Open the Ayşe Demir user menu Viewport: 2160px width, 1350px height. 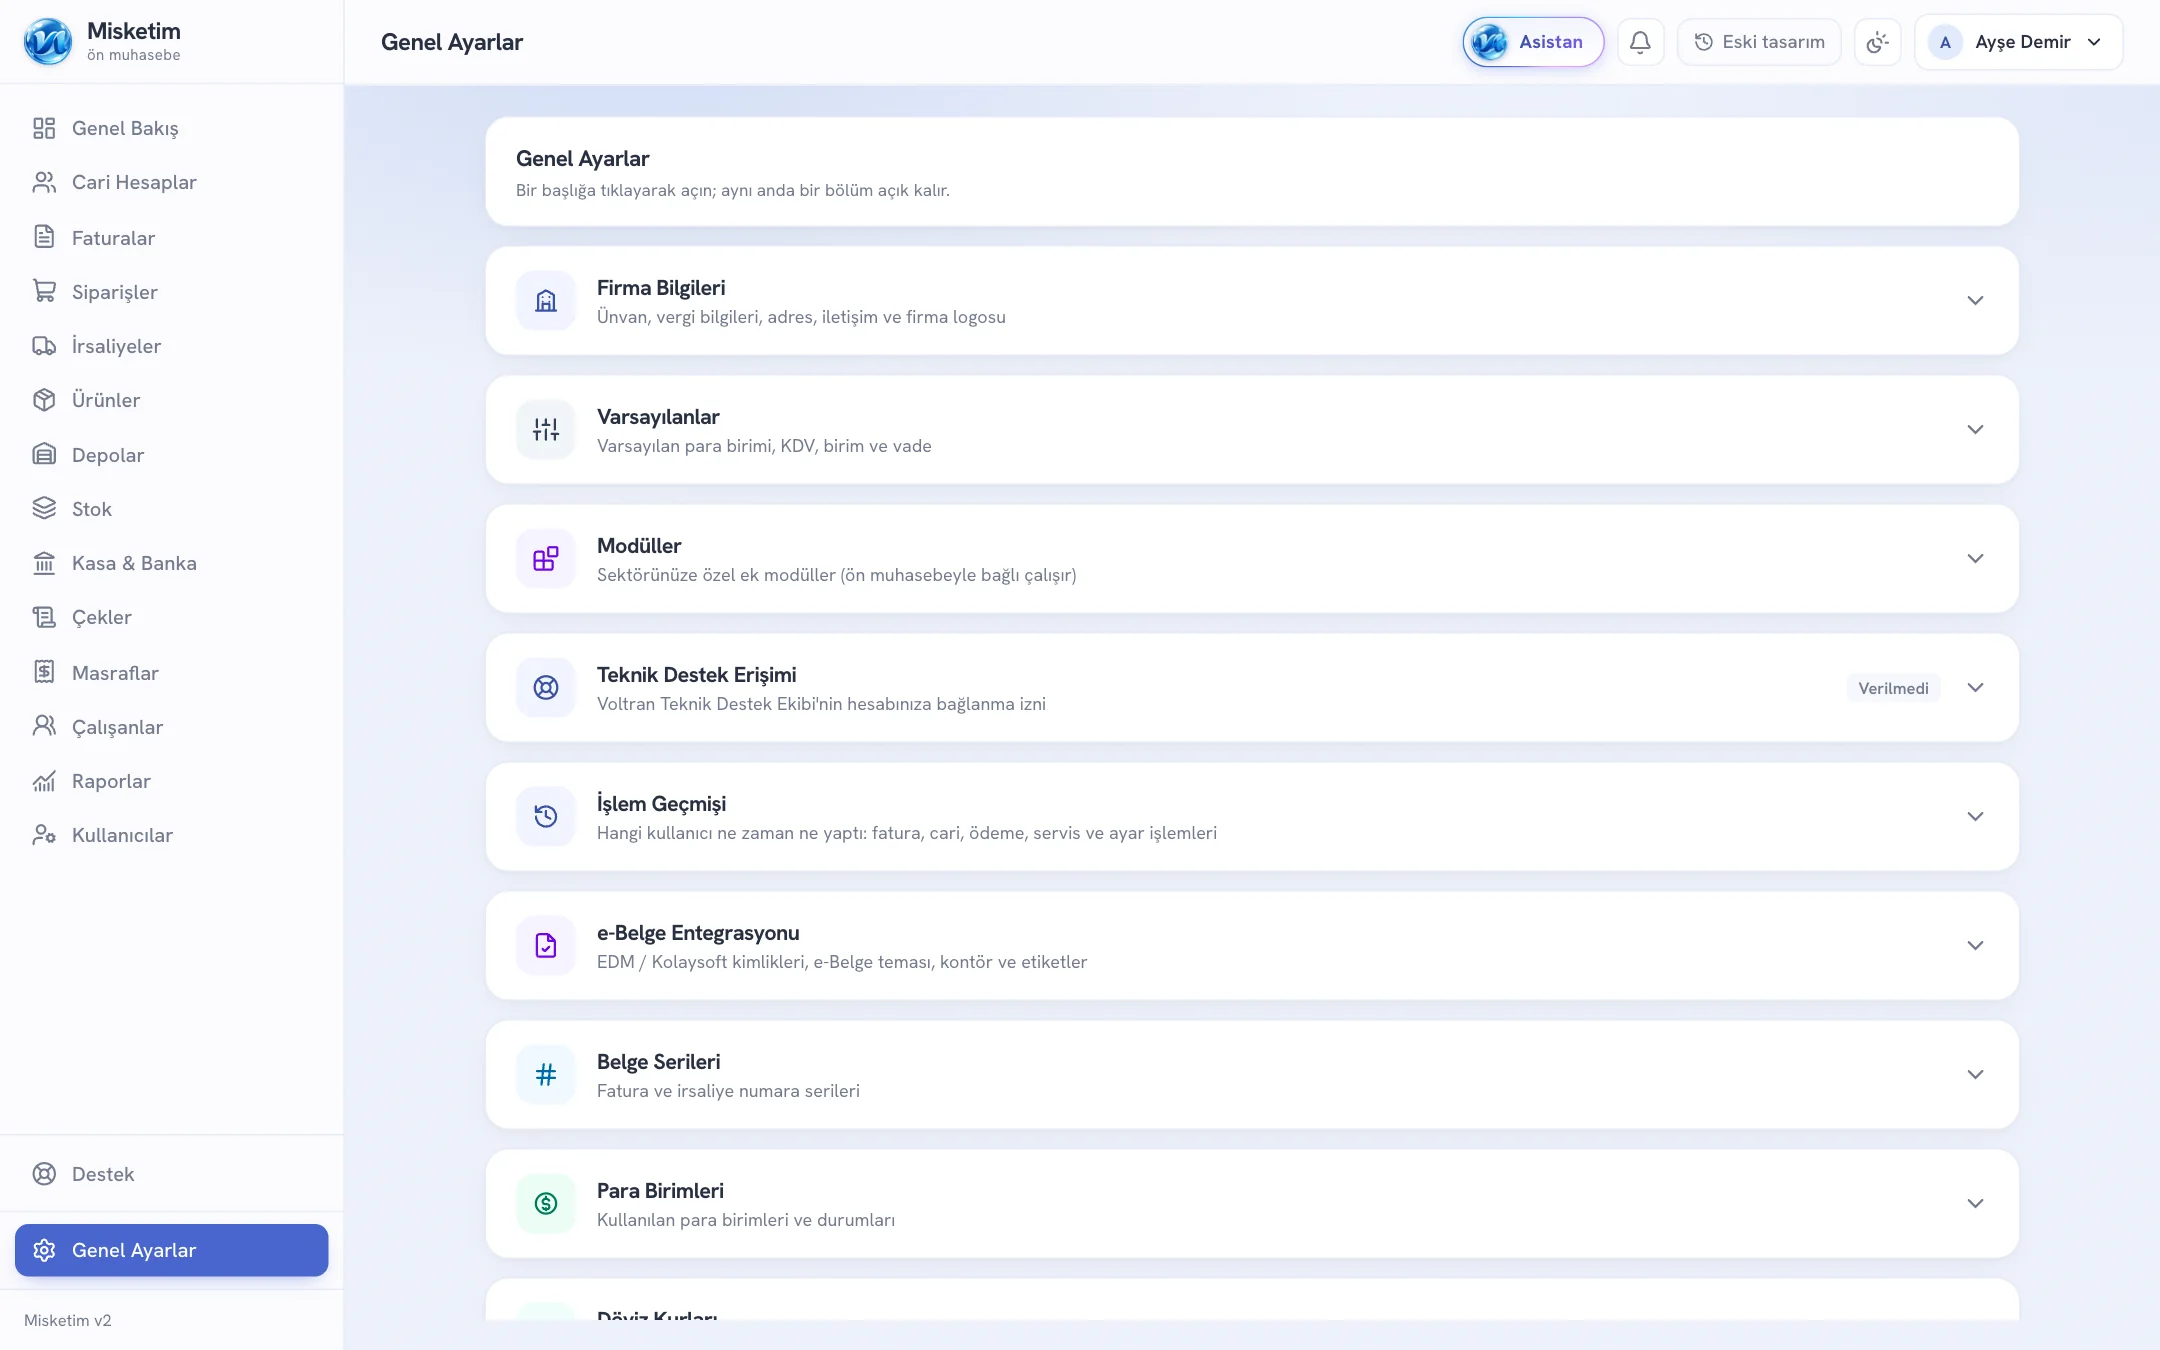[2018, 42]
